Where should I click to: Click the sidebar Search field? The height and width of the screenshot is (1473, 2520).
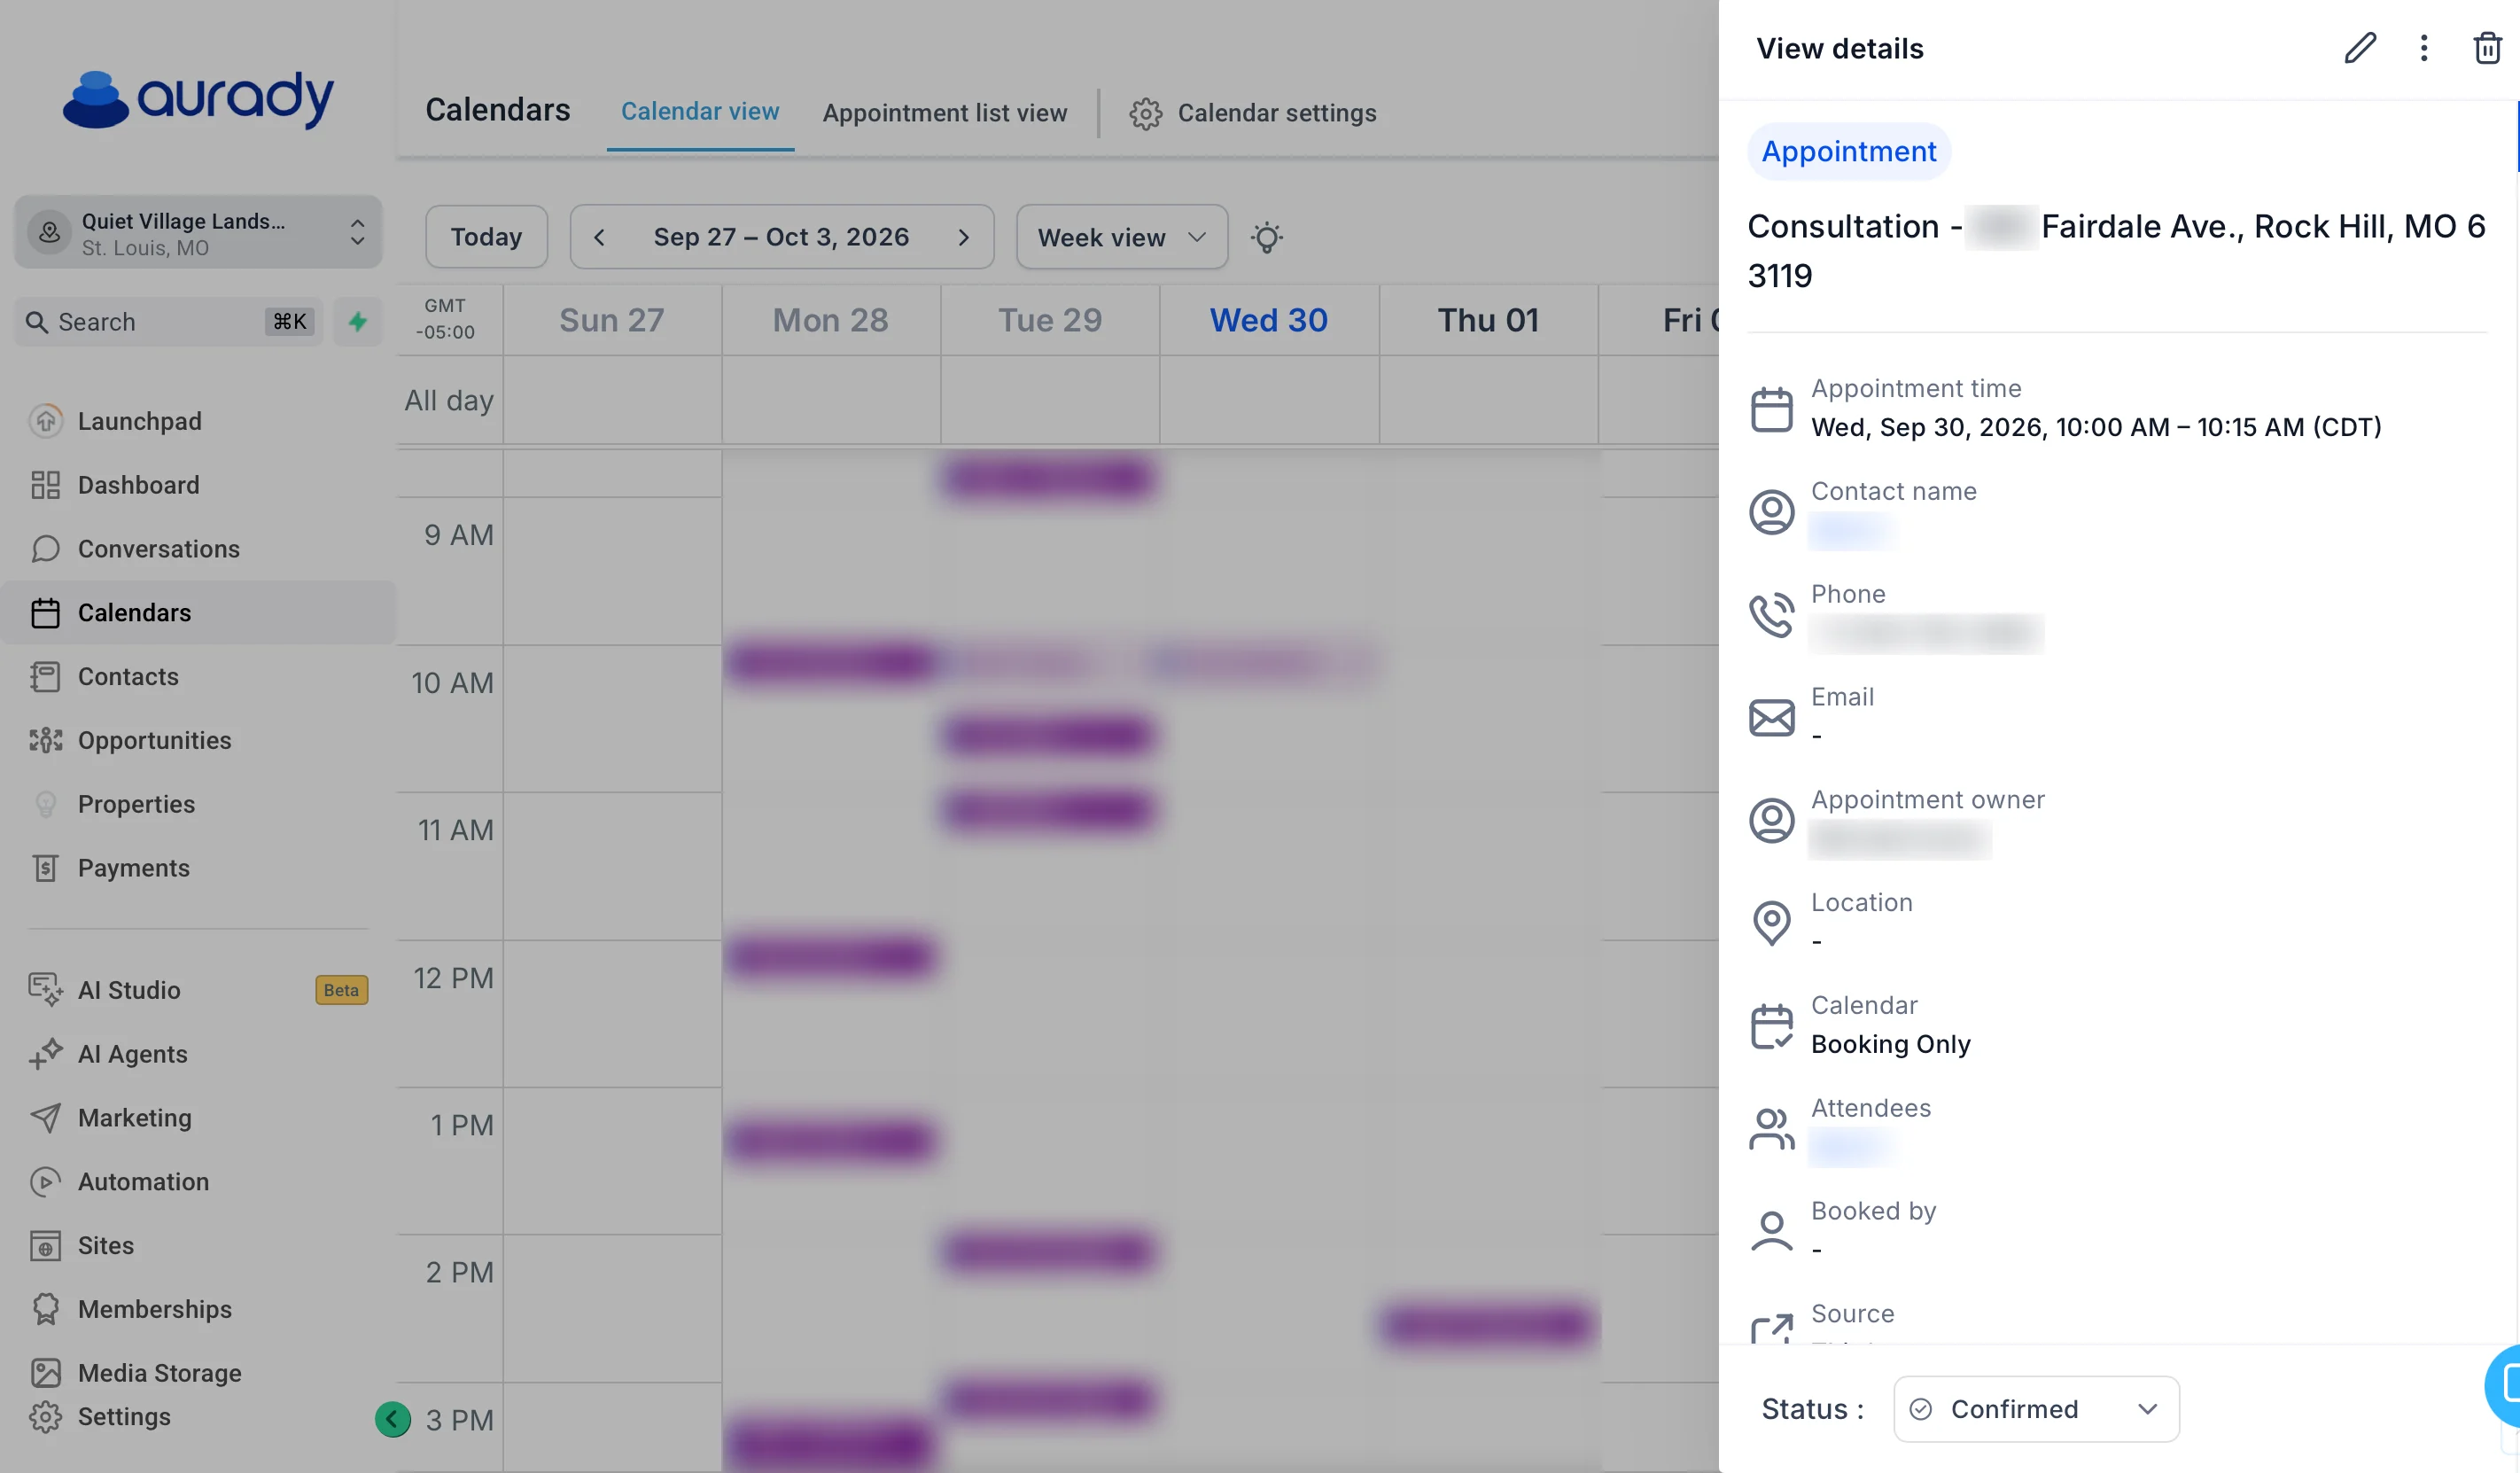click(x=168, y=321)
